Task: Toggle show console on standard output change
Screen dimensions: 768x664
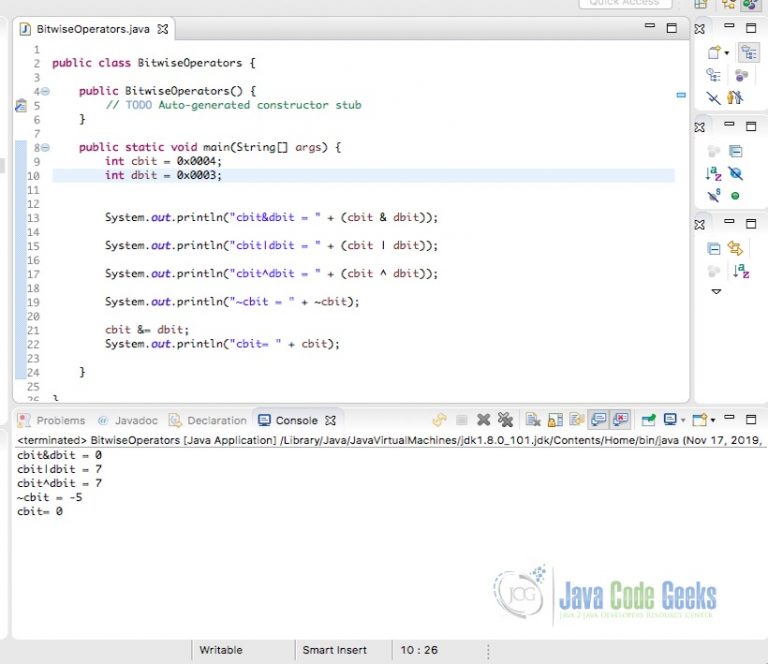Action: (598, 420)
